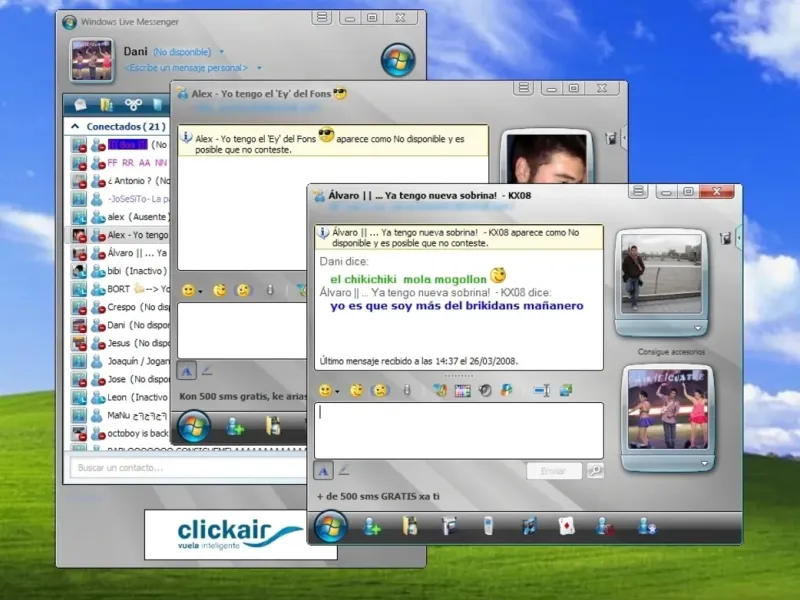This screenshot has height=600, width=800.
Task: Open games playing card icon
Action: [567, 526]
